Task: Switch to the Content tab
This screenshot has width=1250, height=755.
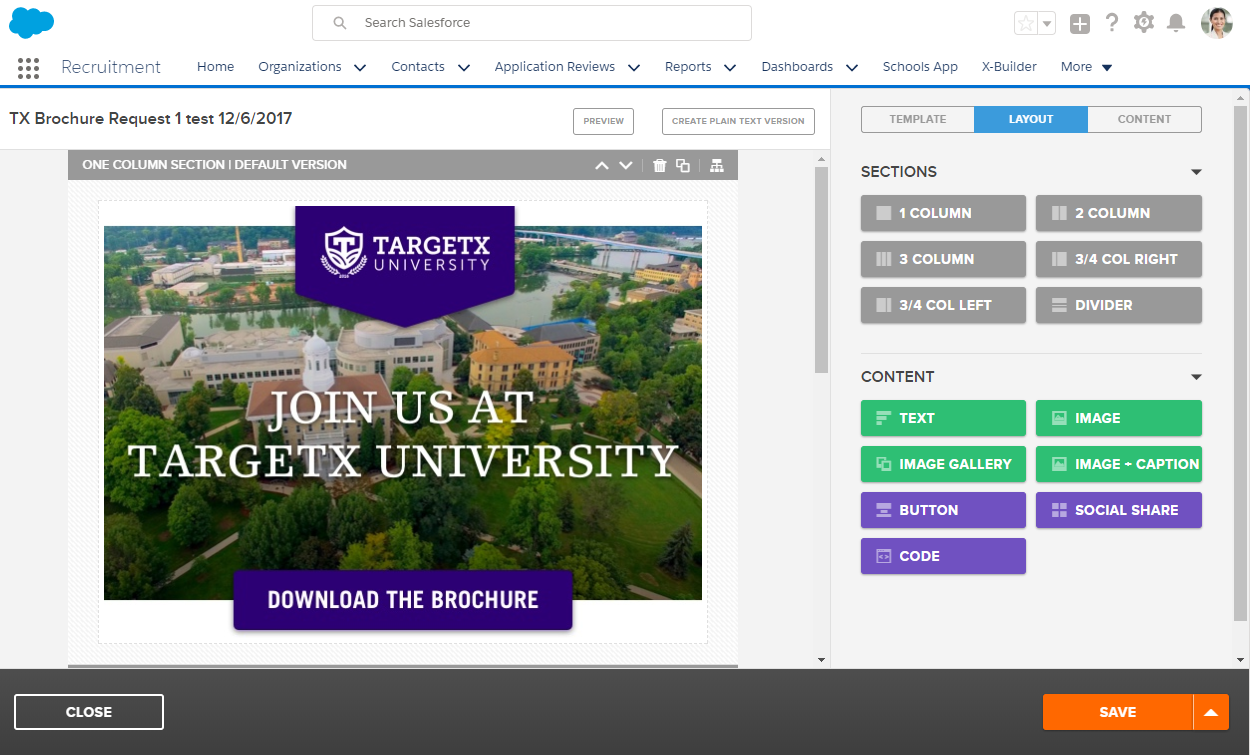Action: 1144,119
